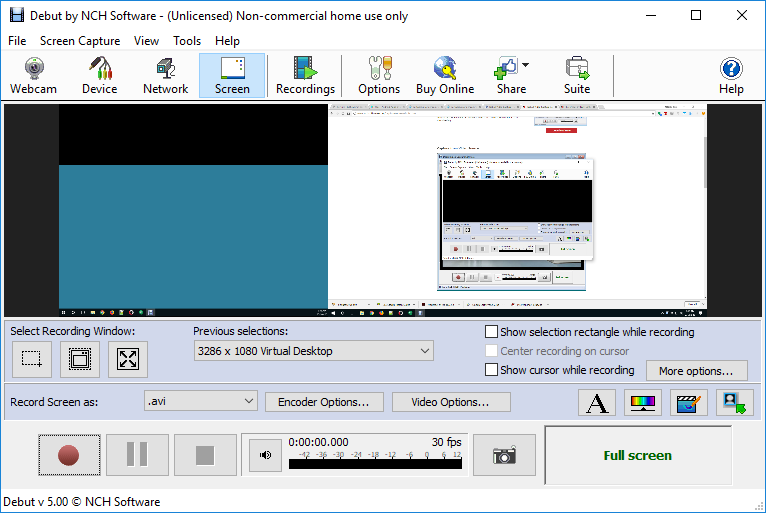Open color adjustments monitor icon
This screenshot has width=766, height=513.
click(643, 403)
